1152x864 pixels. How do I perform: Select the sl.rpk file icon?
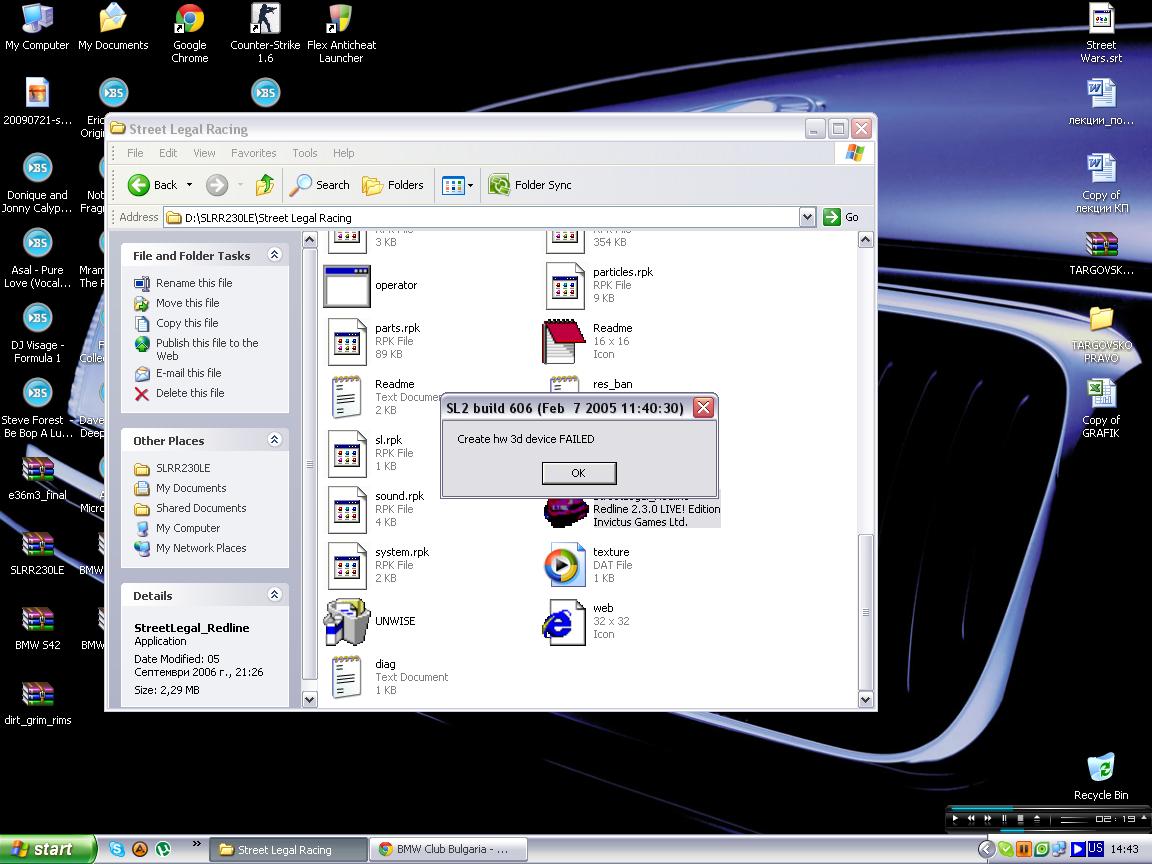point(347,453)
